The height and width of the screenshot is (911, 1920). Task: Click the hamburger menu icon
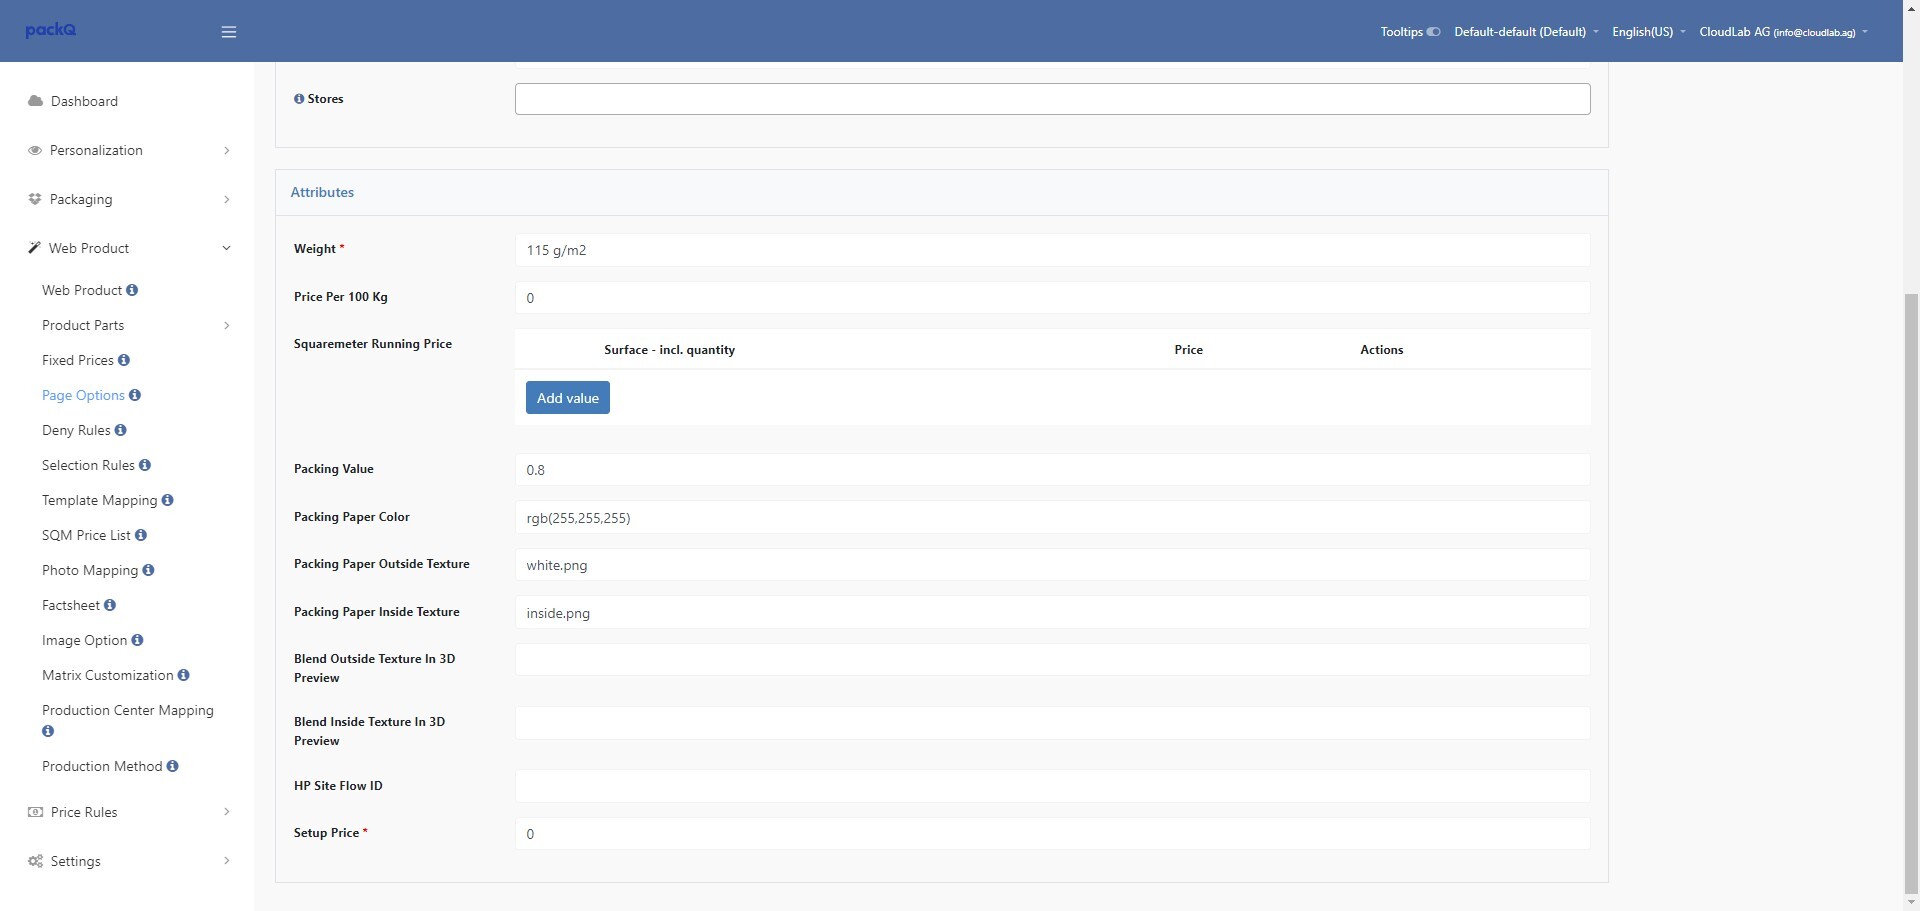[x=228, y=32]
